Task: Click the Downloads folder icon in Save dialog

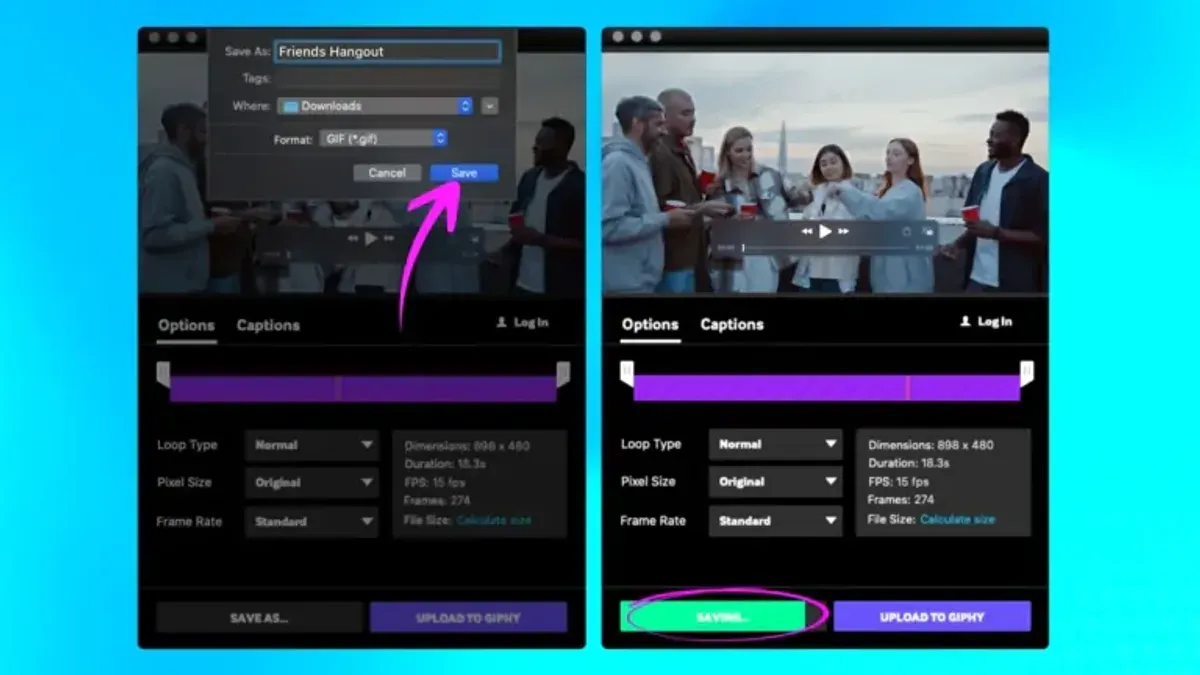Action: click(289, 106)
